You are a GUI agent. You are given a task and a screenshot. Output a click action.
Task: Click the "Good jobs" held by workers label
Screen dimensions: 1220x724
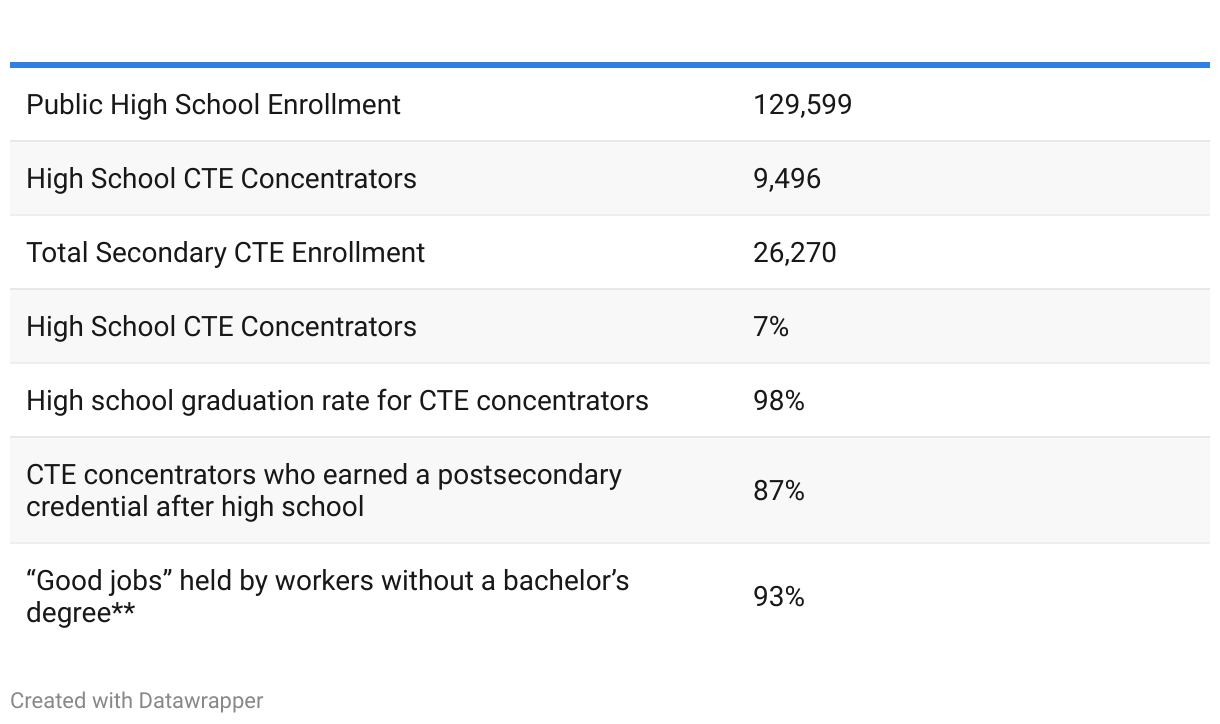327,596
